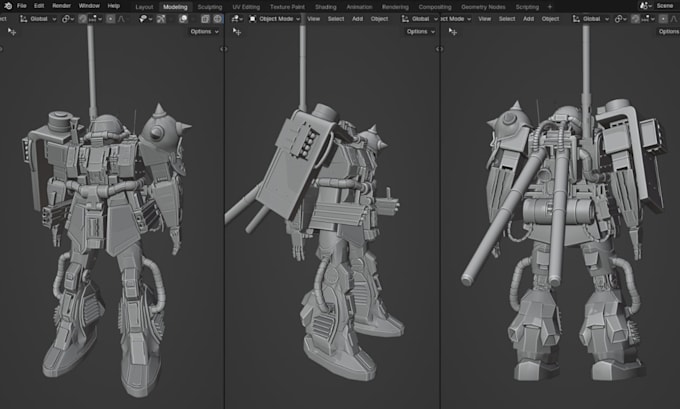Viewport: 680px width, 409px height.
Task: Add a new workspace with plus icon
Action: [550, 7]
